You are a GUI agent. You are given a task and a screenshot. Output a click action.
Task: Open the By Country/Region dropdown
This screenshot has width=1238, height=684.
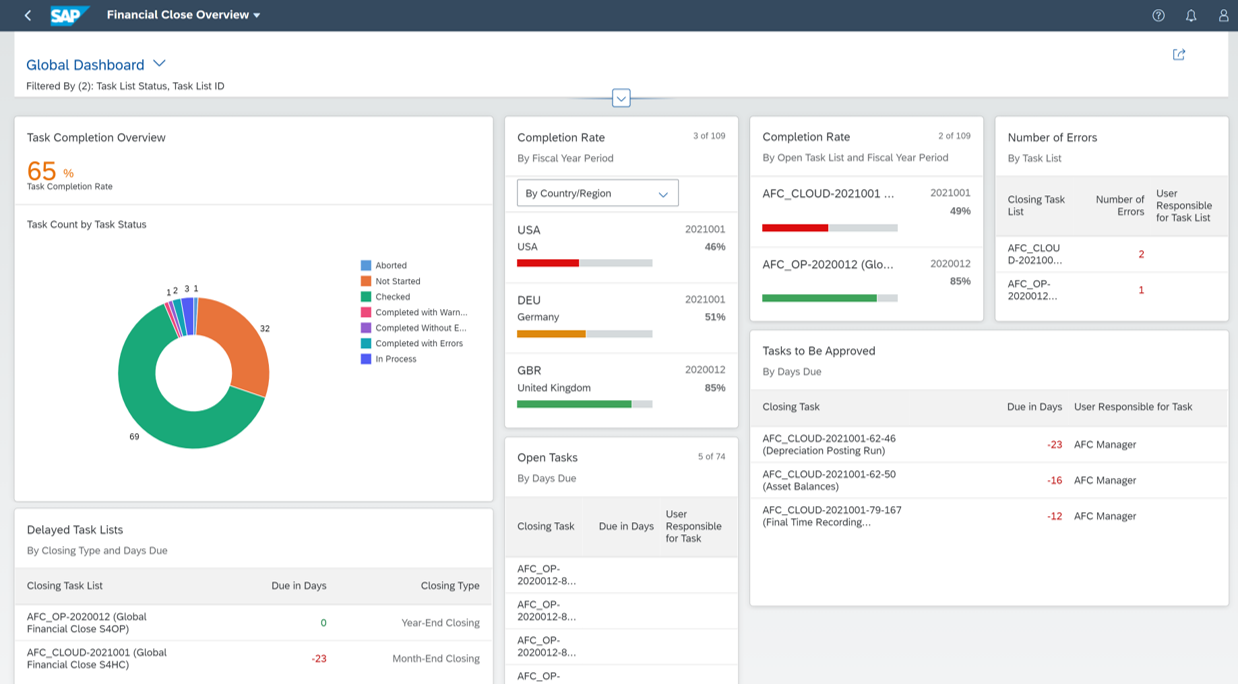[x=597, y=193]
